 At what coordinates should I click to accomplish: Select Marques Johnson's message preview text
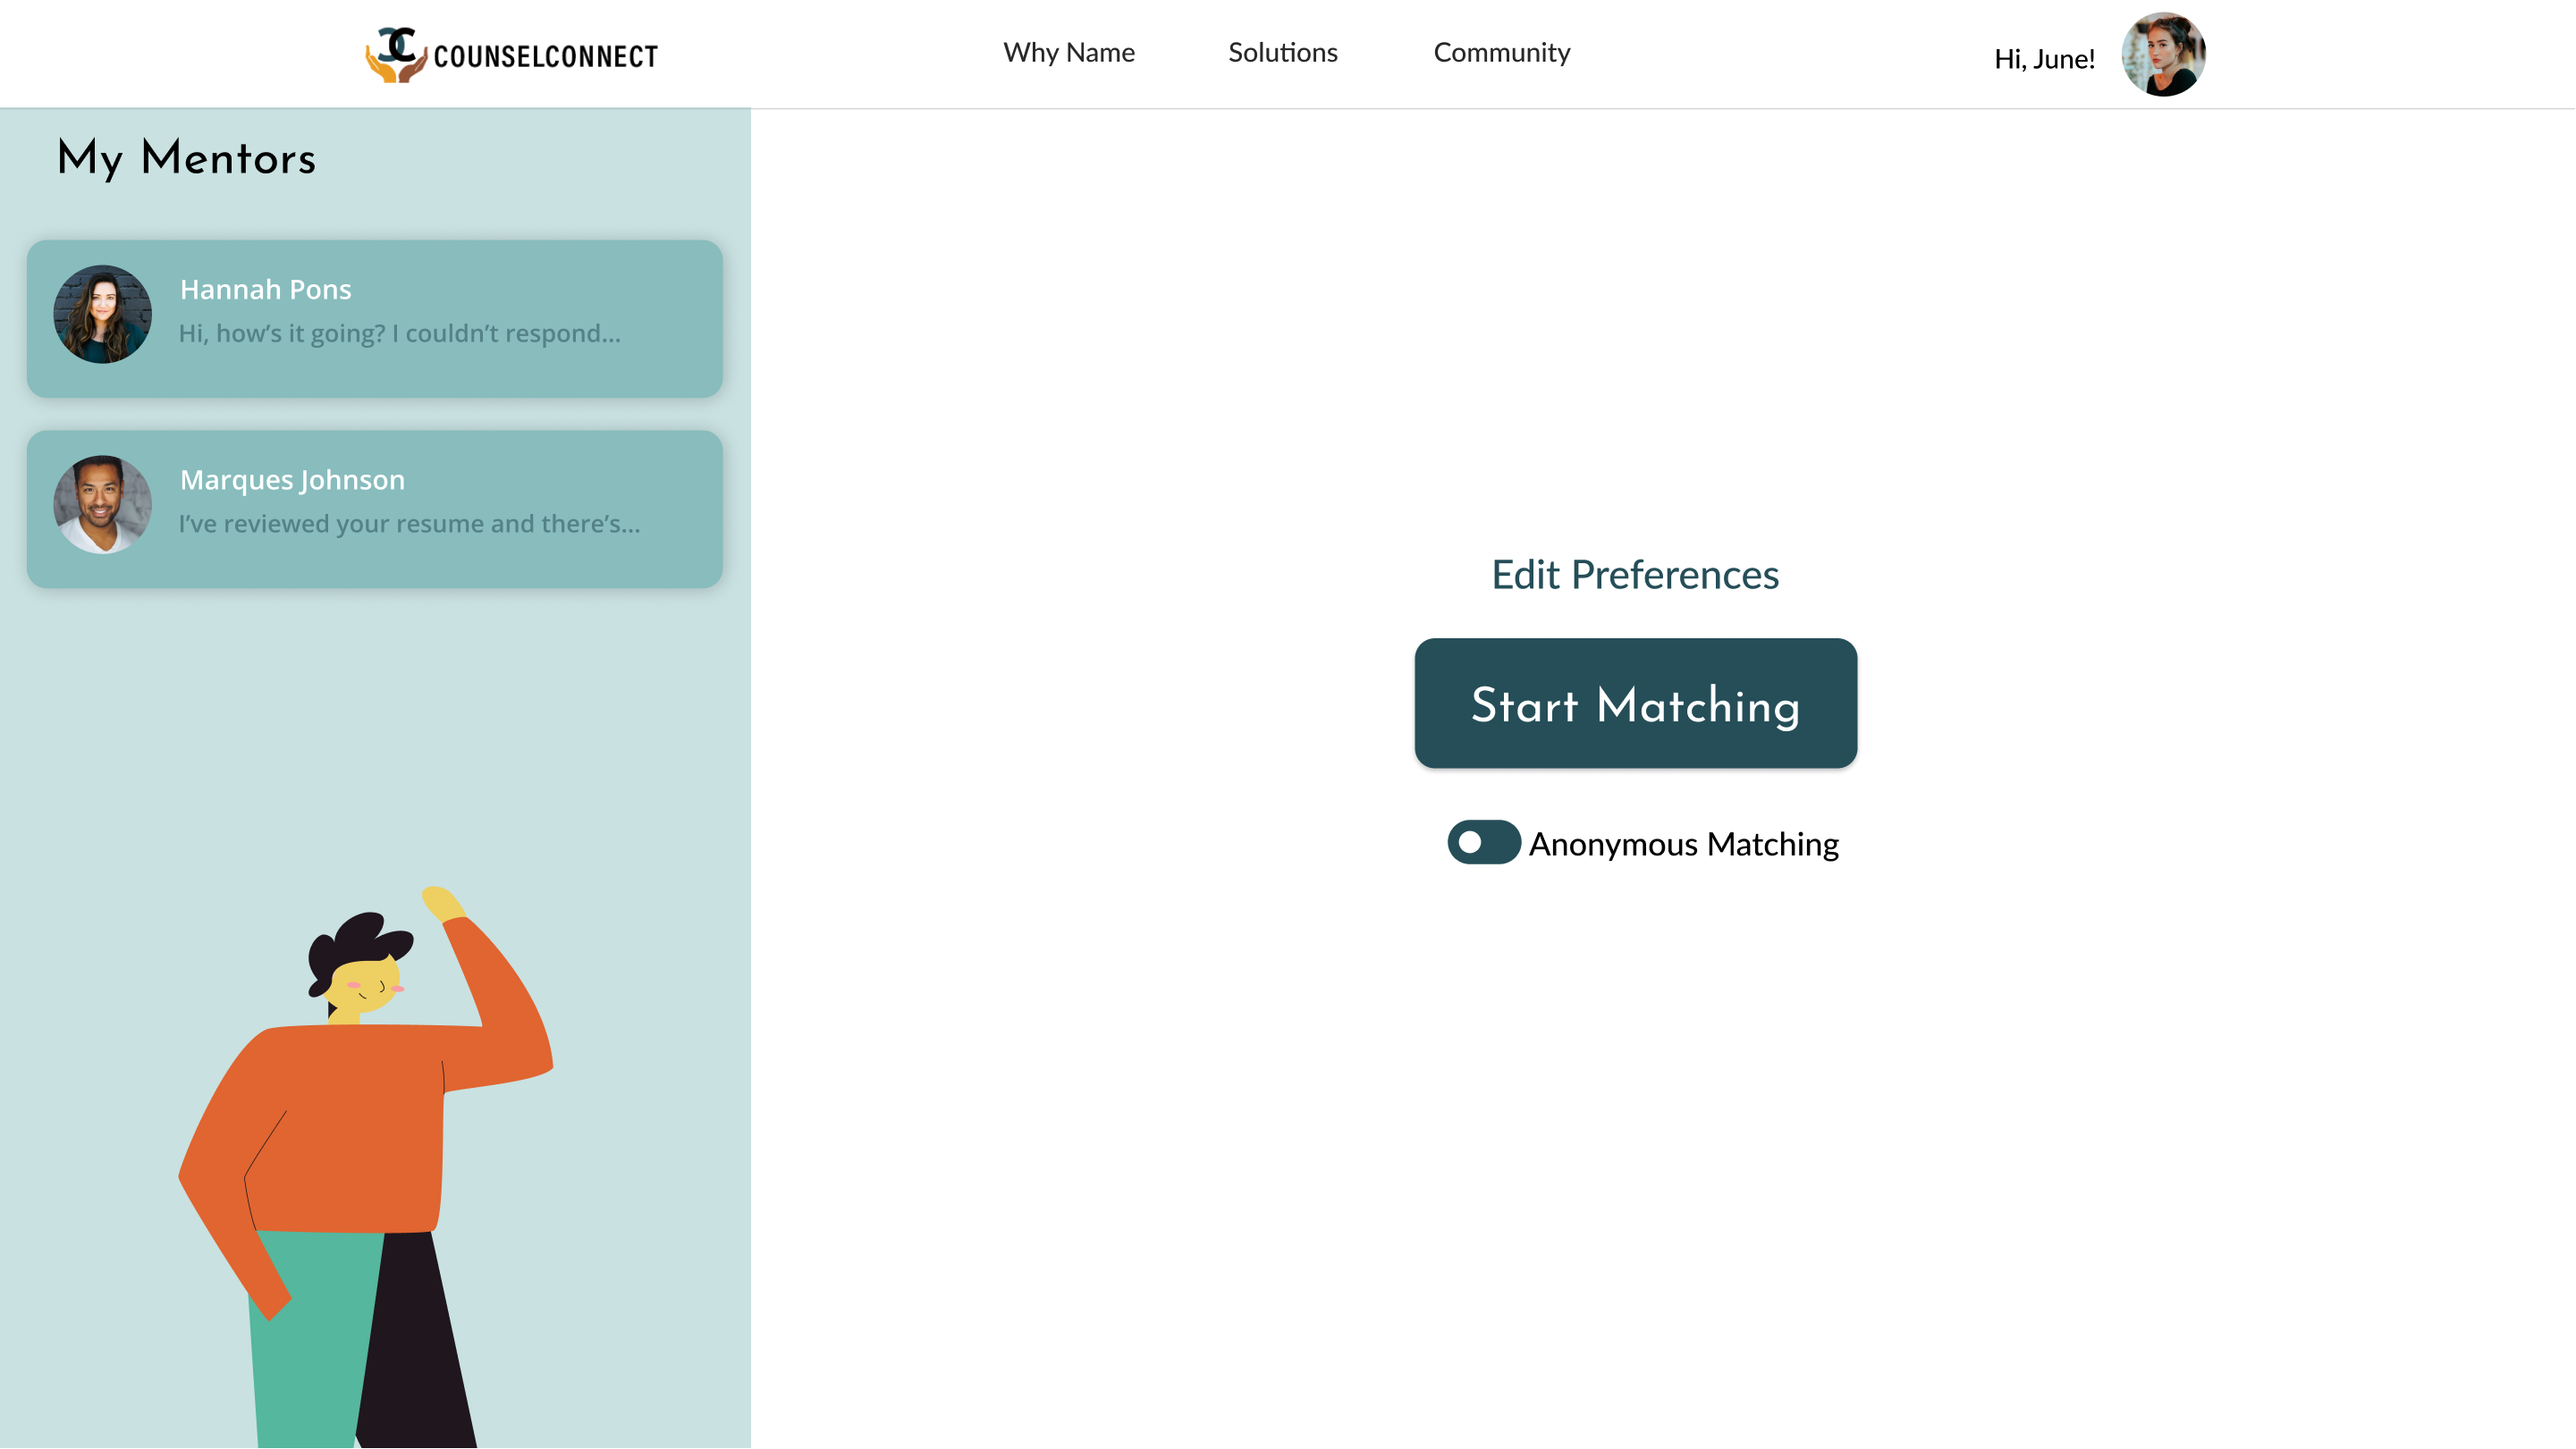pos(409,523)
